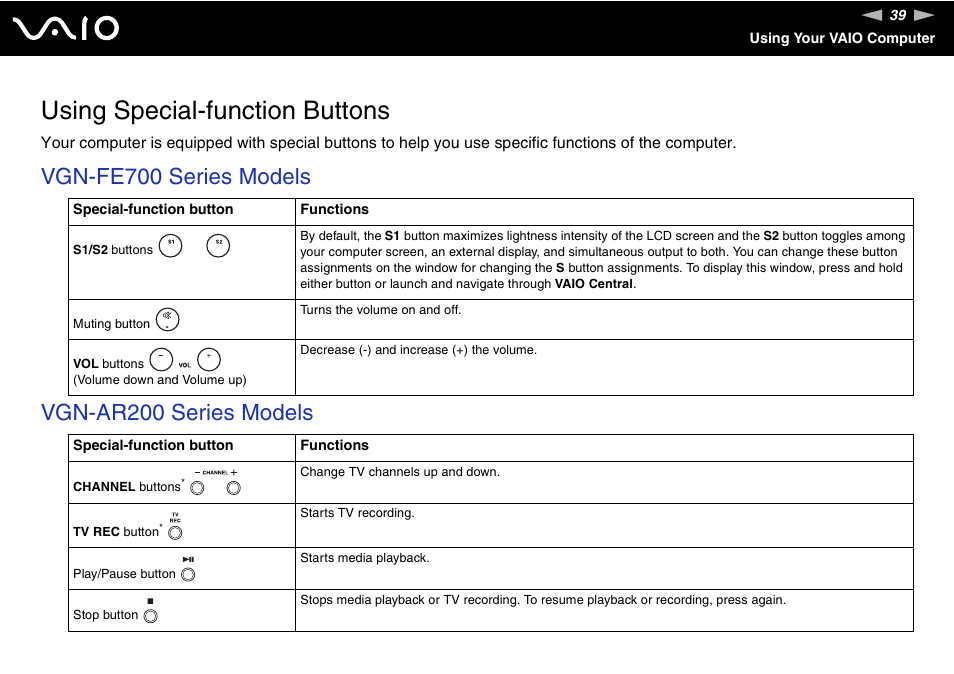Click 'VOL buttons' label

click(108, 364)
